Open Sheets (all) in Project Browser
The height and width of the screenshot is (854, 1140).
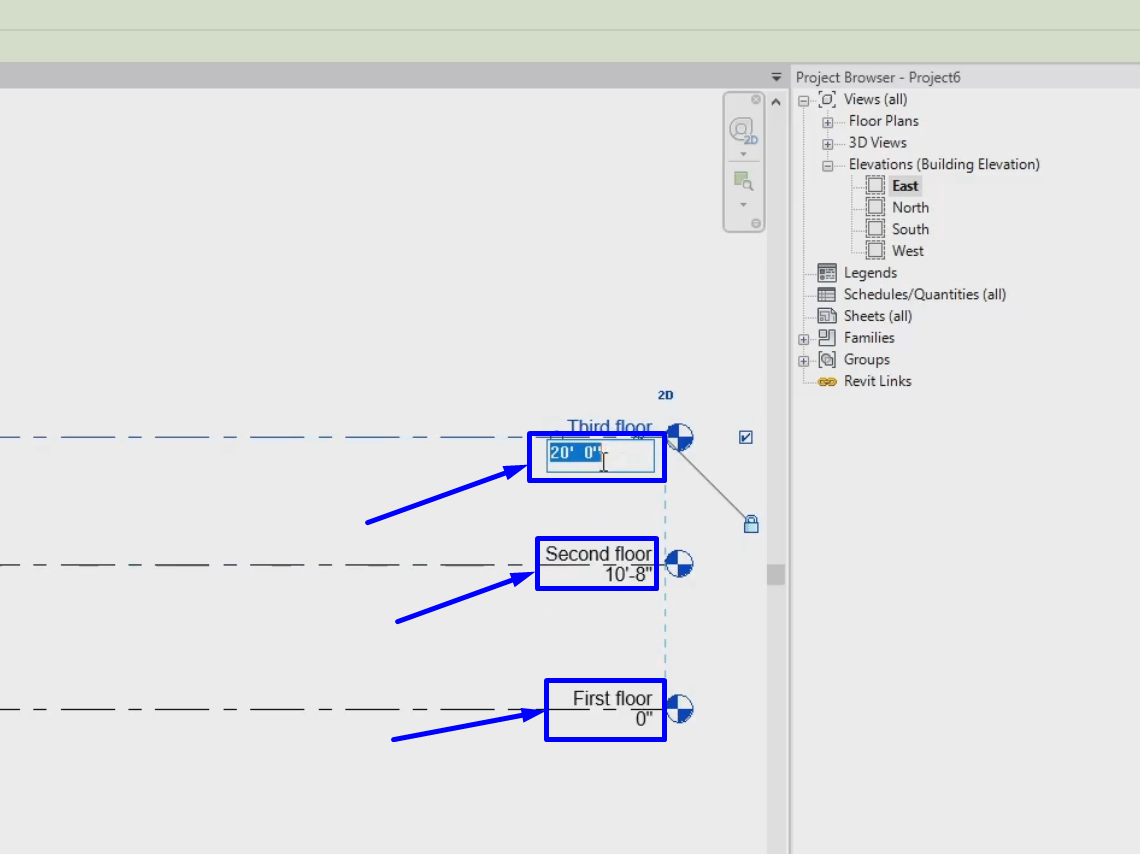click(x=878, y=315)
